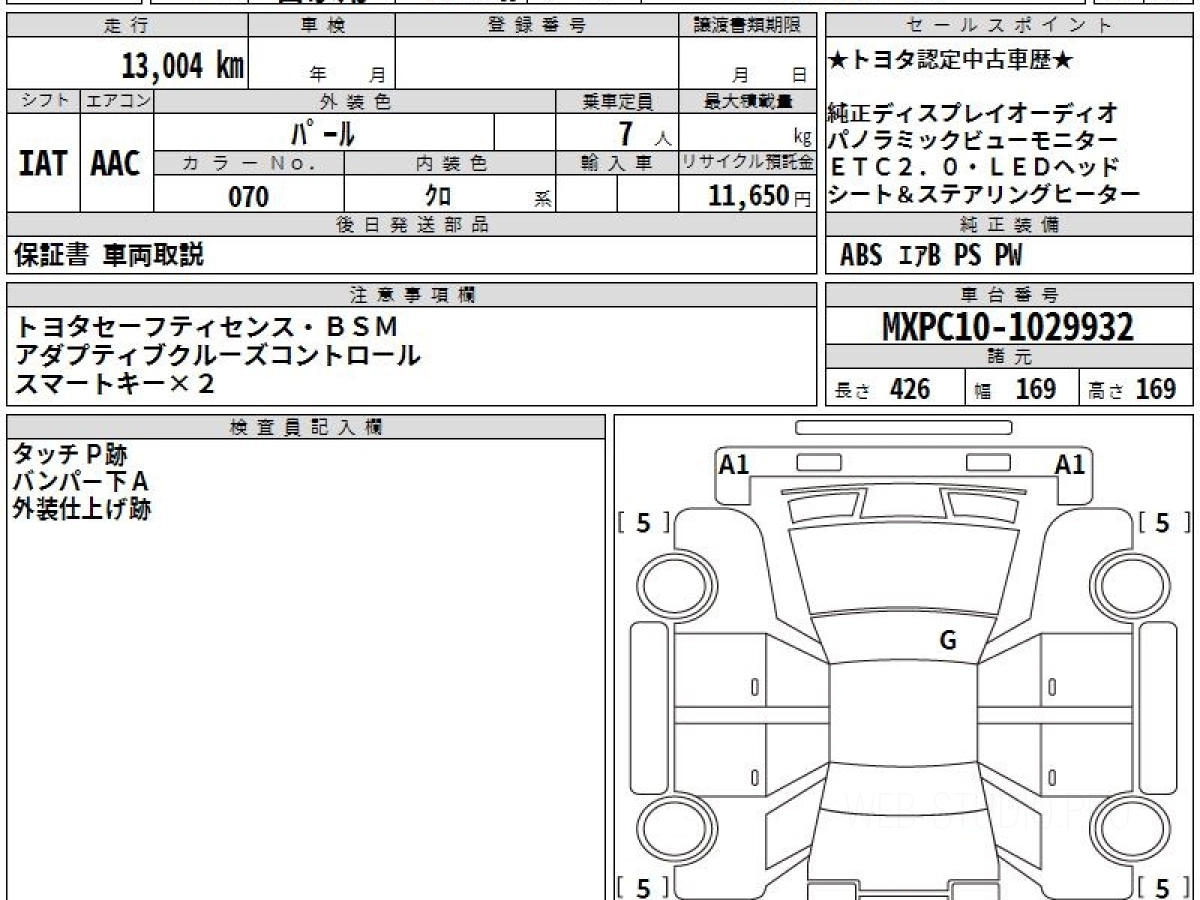Select color number 070
Image resolution: width=1200 pixels, height=900 pixels.
(248, 197)
